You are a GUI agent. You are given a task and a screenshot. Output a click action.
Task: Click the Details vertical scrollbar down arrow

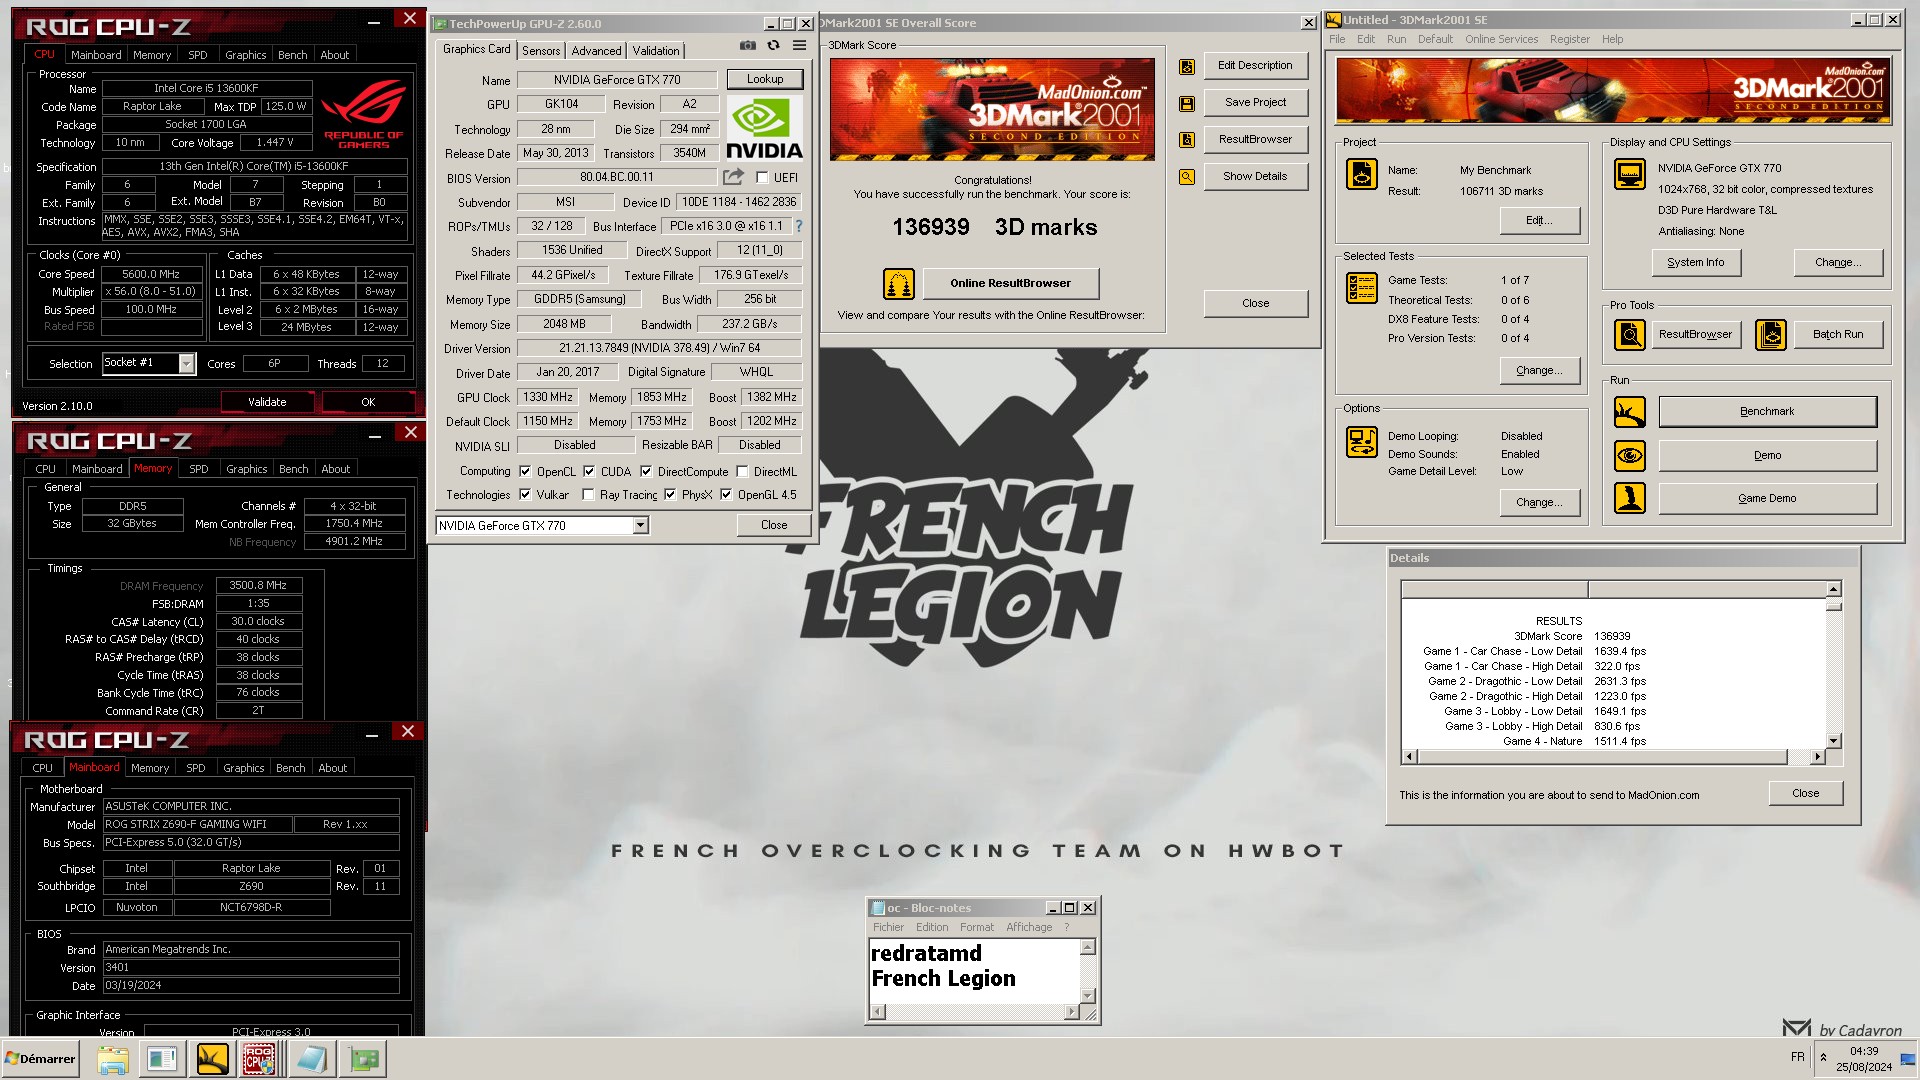[x=1833, y=741]
